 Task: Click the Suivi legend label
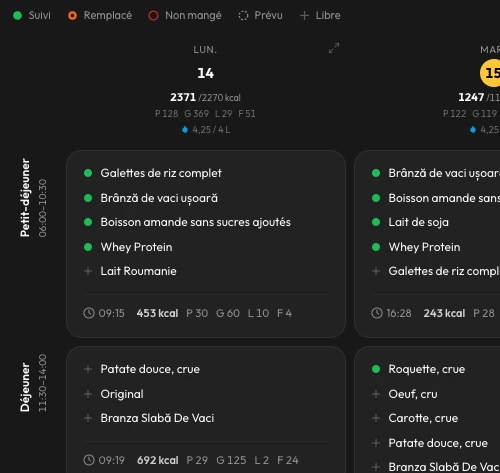(x=39, y=15)
